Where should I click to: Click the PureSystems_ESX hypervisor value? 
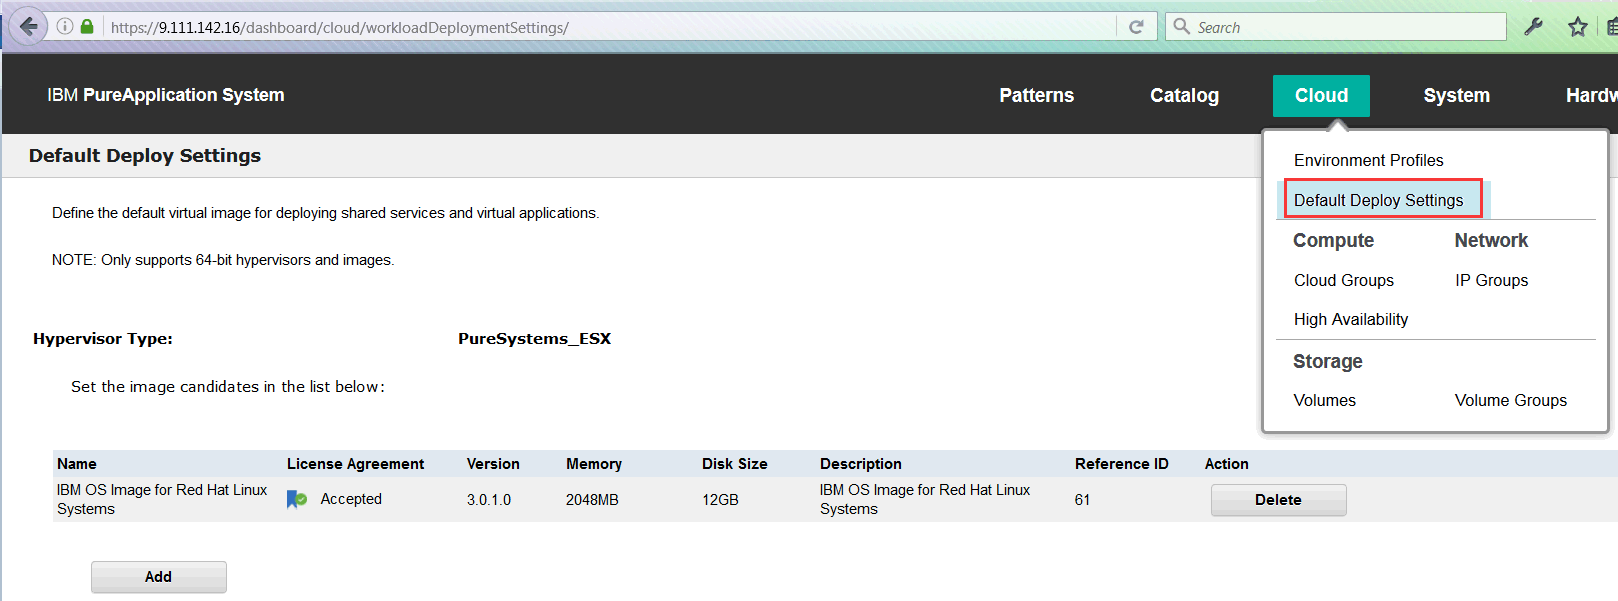(534, 339)
